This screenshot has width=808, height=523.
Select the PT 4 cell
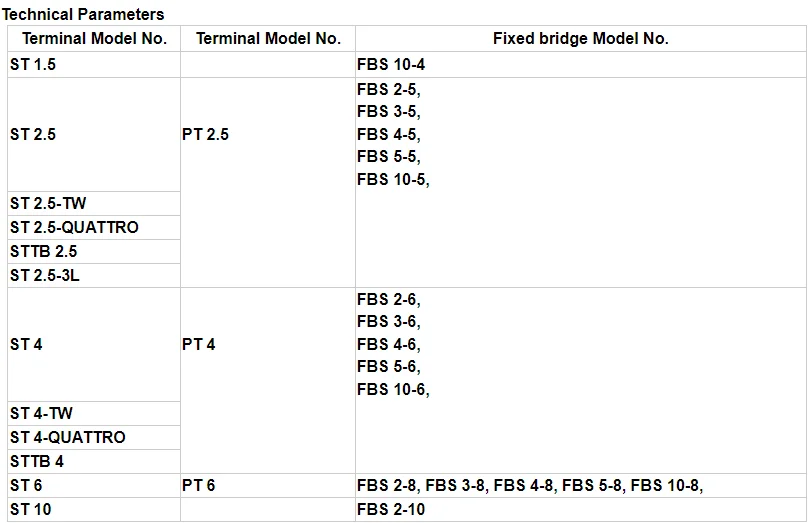198,345
